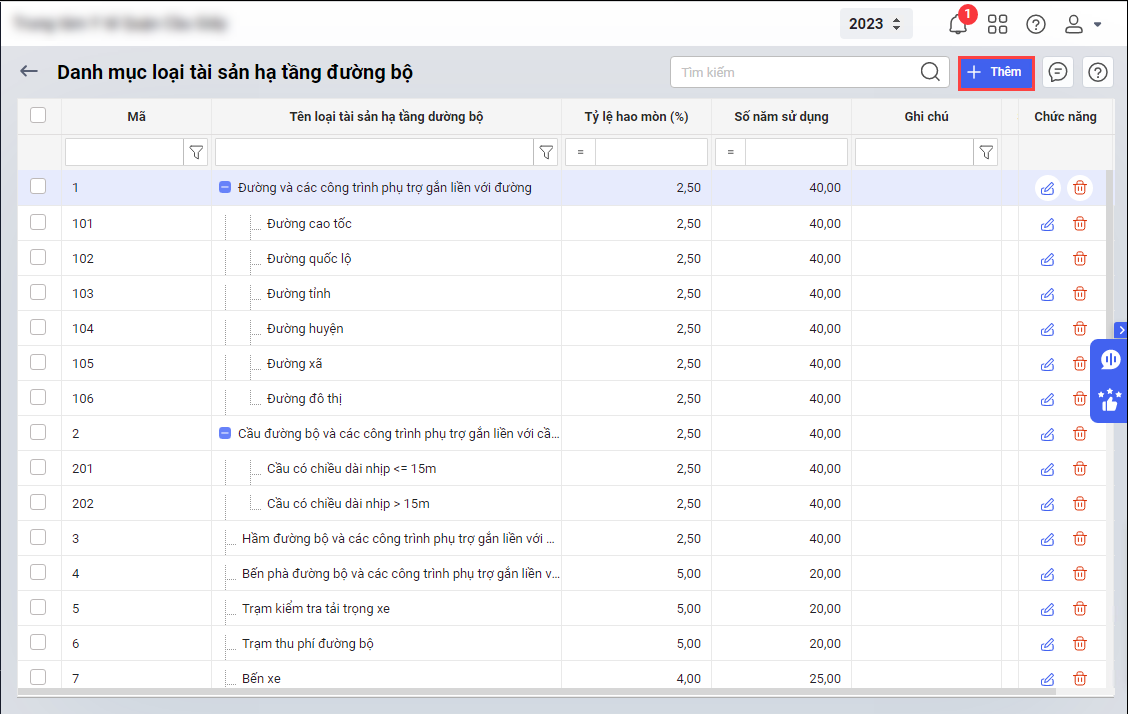
Task: Open the user account menu
Action: pos(1082,24)
